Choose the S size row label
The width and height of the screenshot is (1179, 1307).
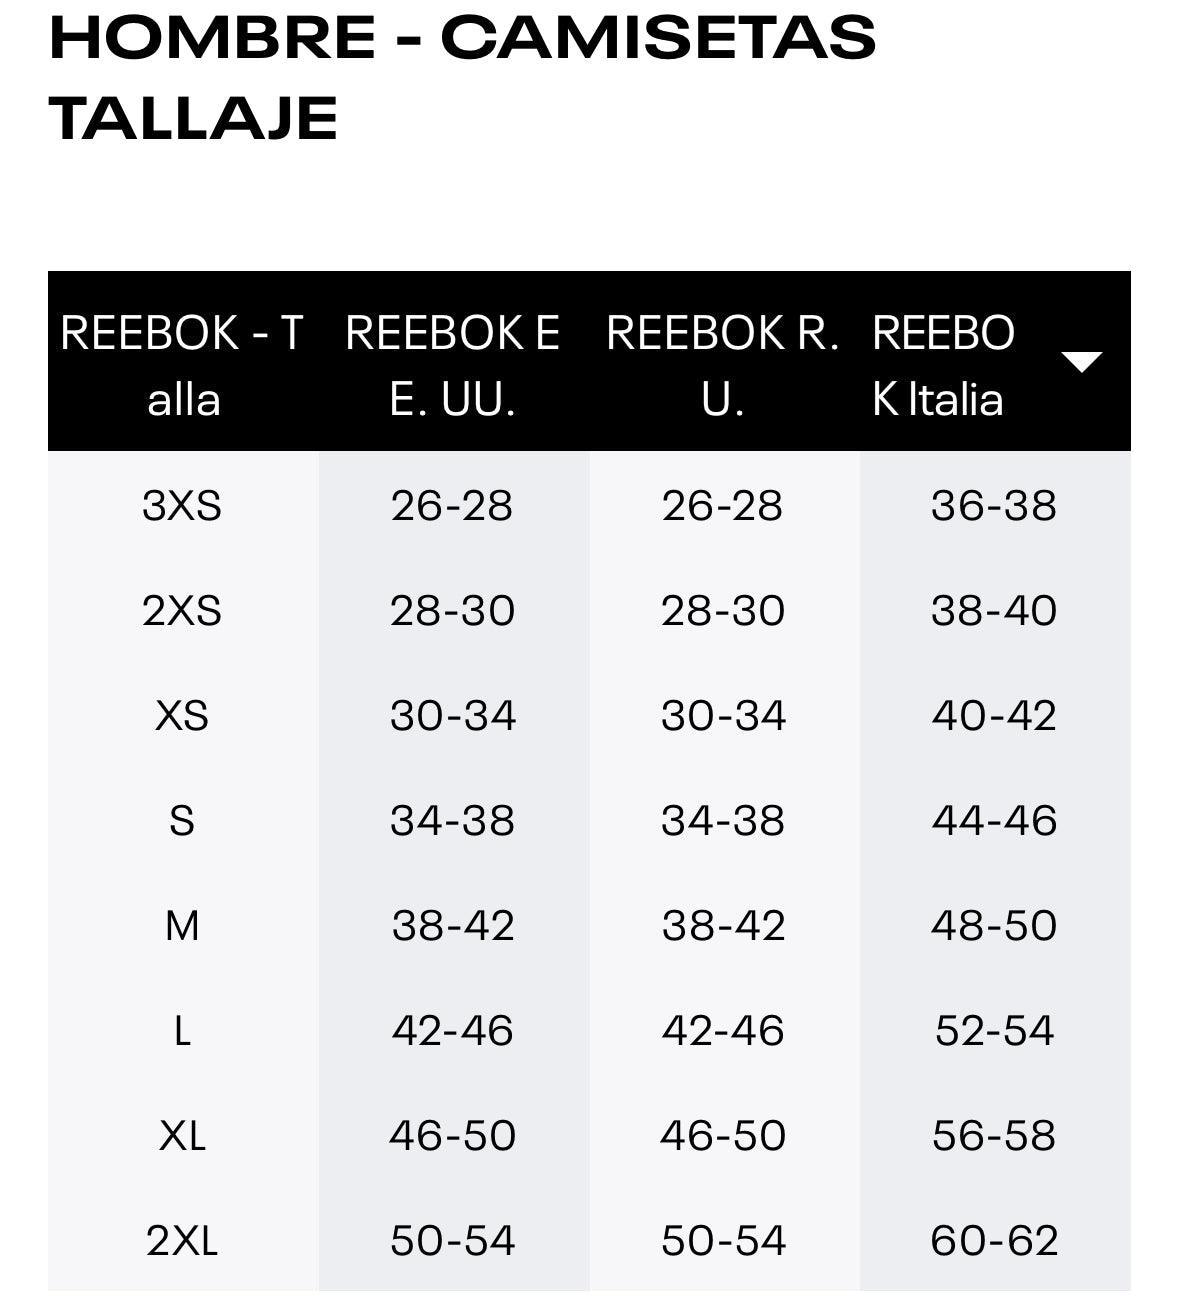pos(182,821)
